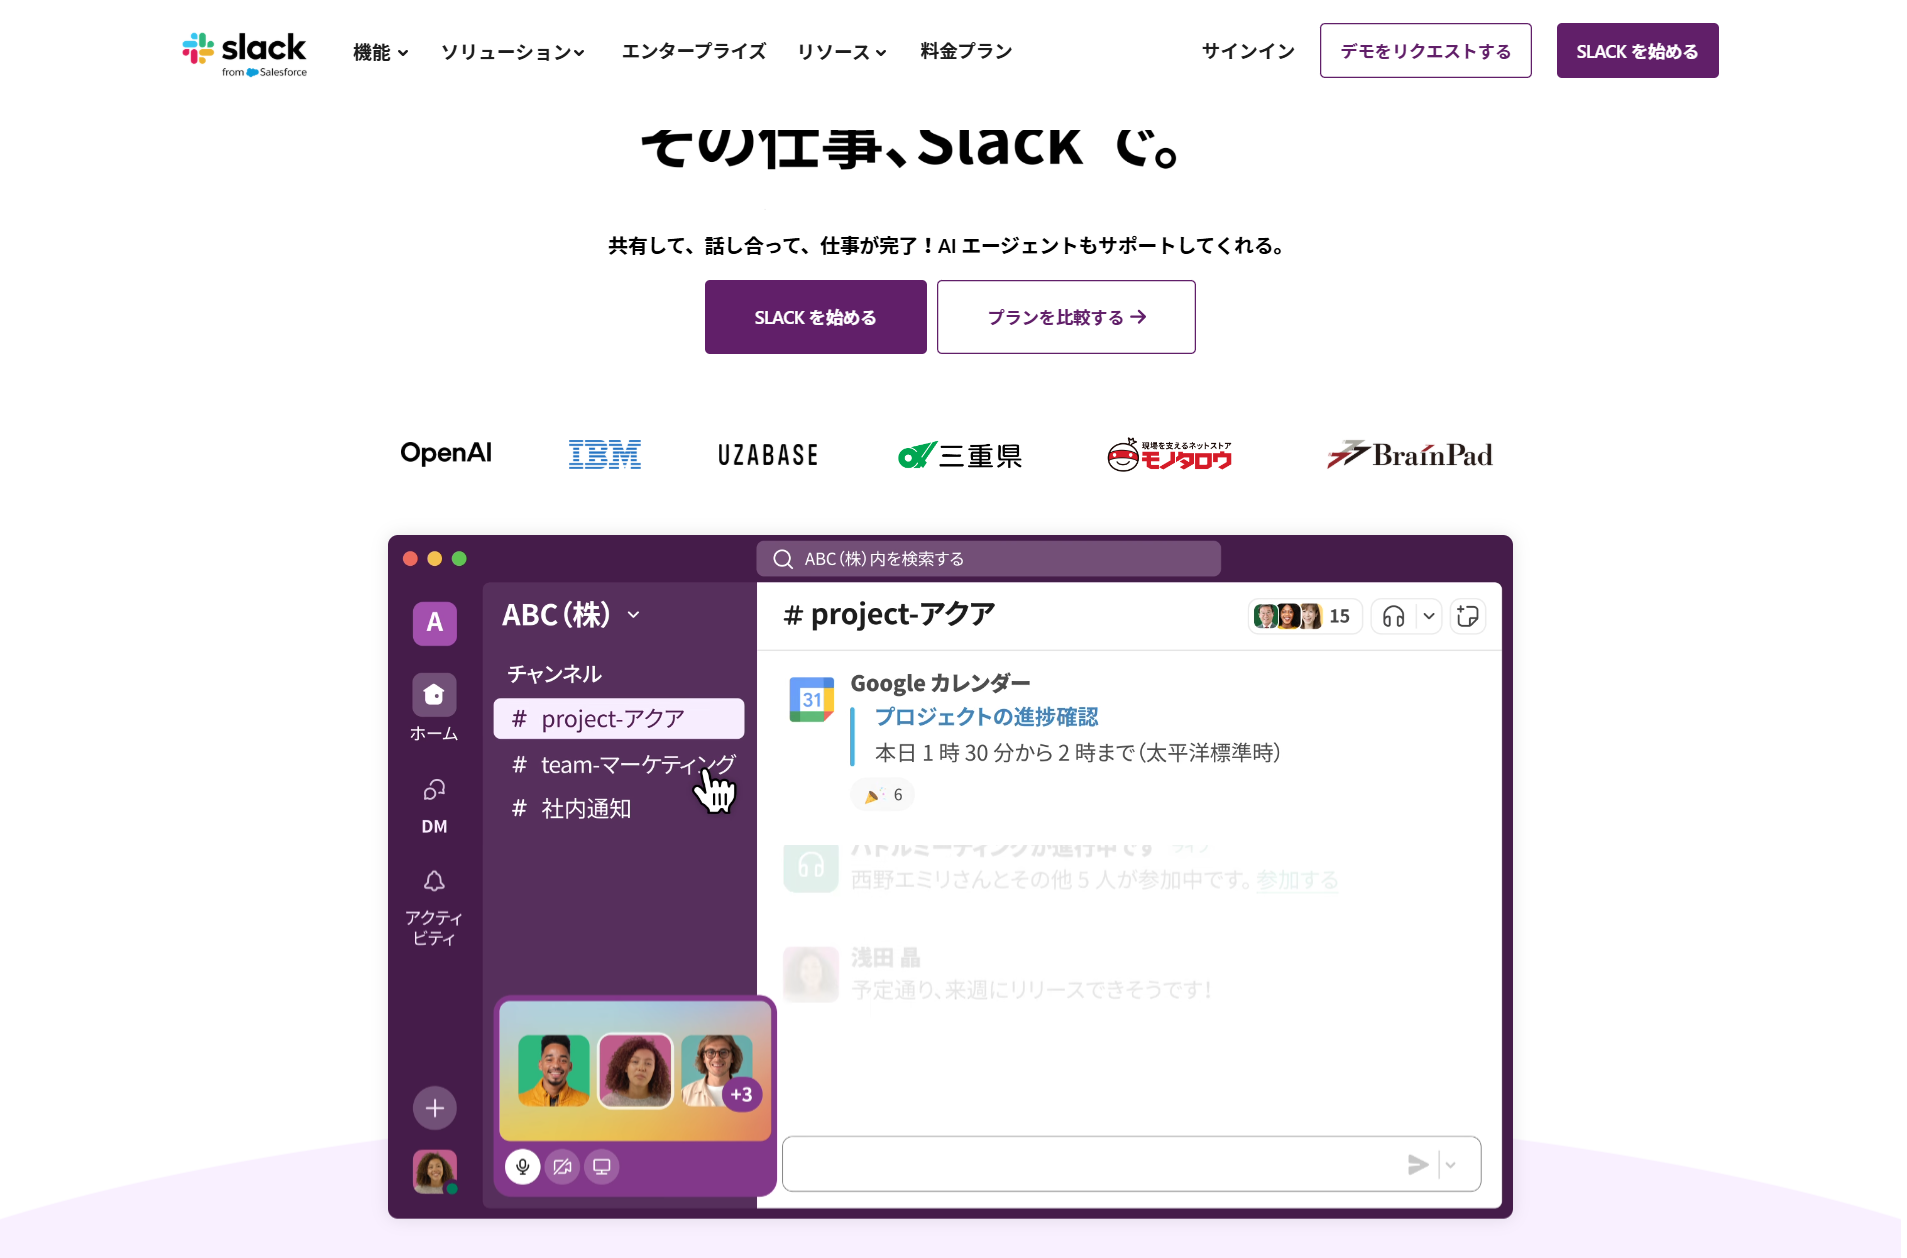Click the send message arrow icon
Viewport: 1907px width, 1258px height.
point(1417,1164)
